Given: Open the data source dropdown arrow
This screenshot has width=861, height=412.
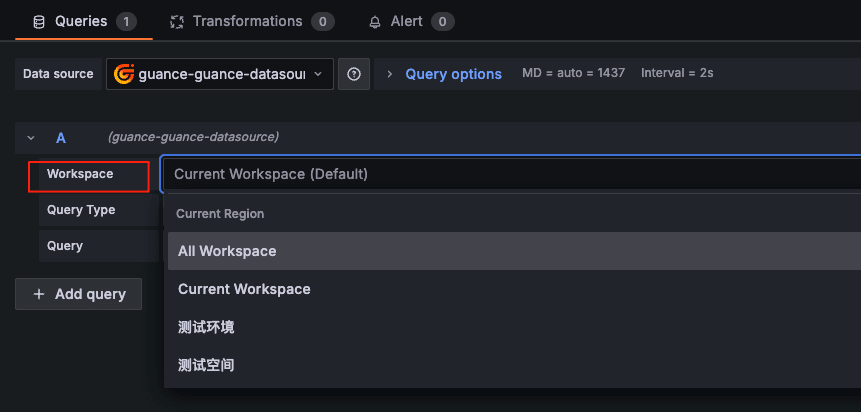Looking at the screenshot, I should pyautogui.click(x=318, y=74).
